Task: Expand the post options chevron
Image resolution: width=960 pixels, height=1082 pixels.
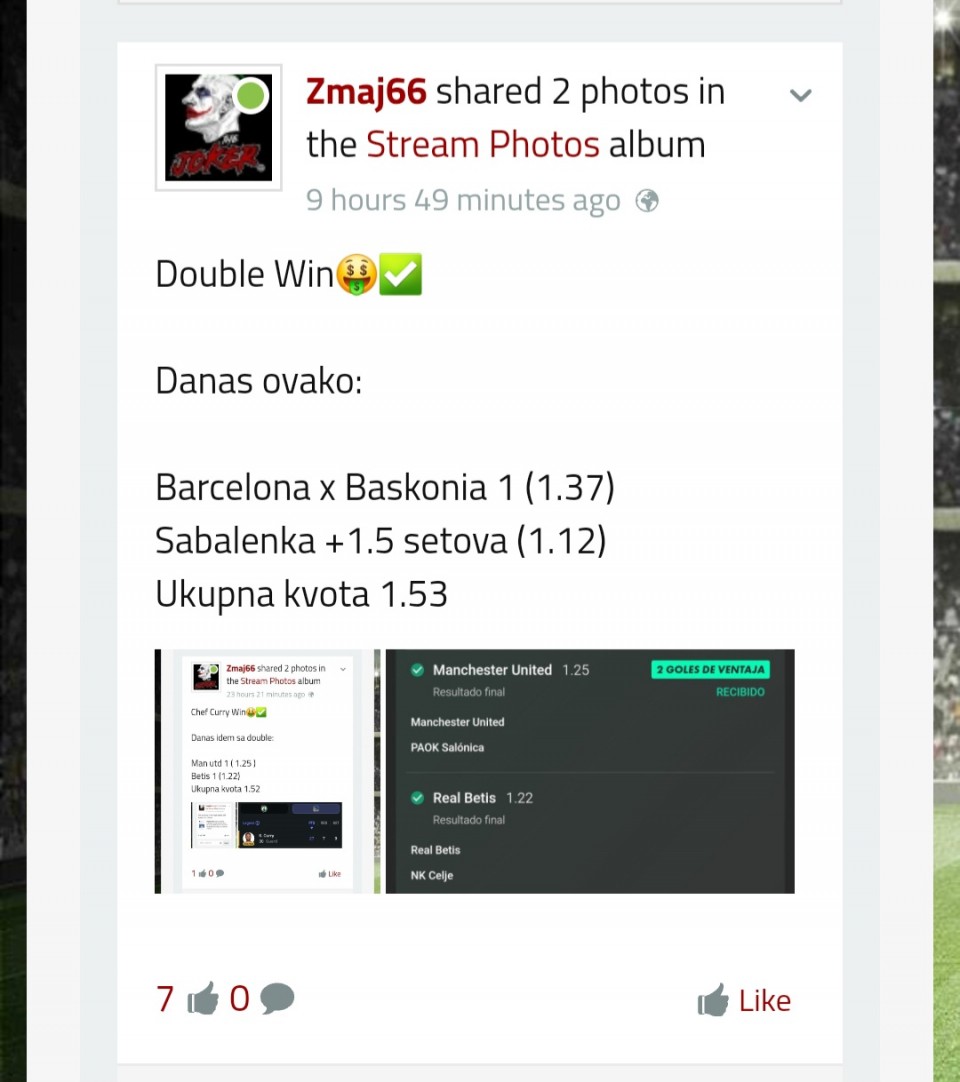Action: point(801,95)
